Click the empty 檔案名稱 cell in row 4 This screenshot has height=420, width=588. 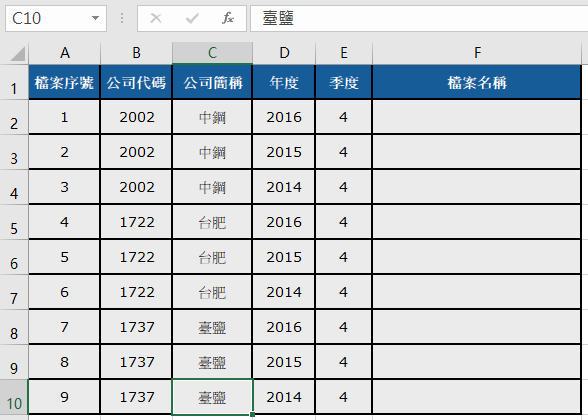[x=477, y=187]
